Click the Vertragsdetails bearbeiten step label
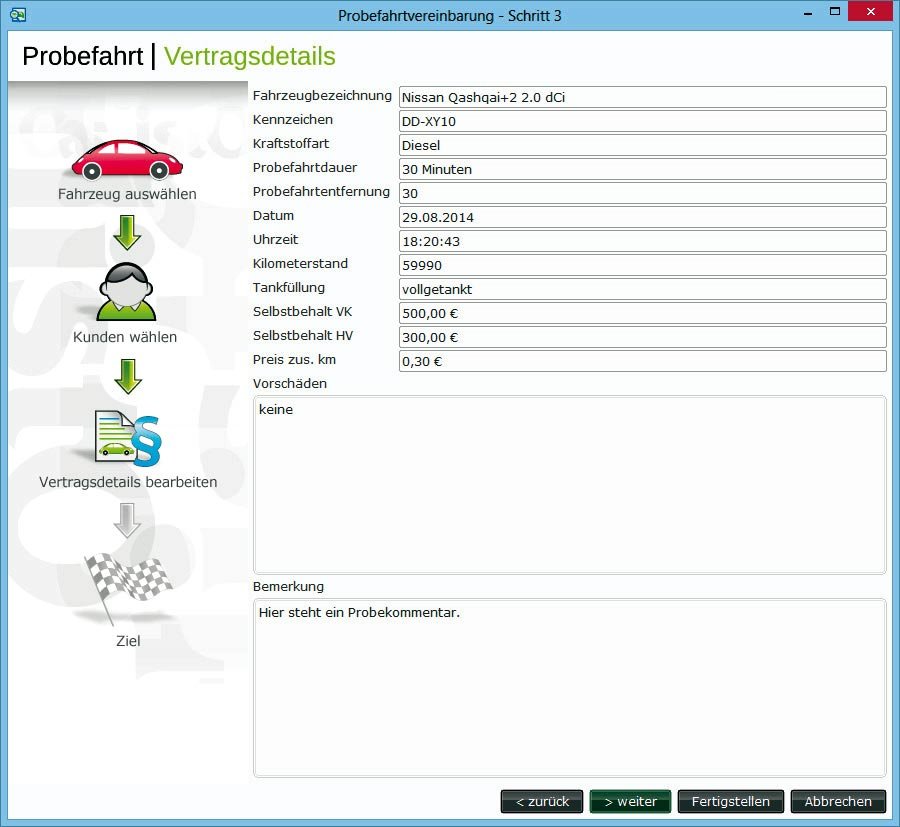This screenshot has width=900, height=827. 128,482
